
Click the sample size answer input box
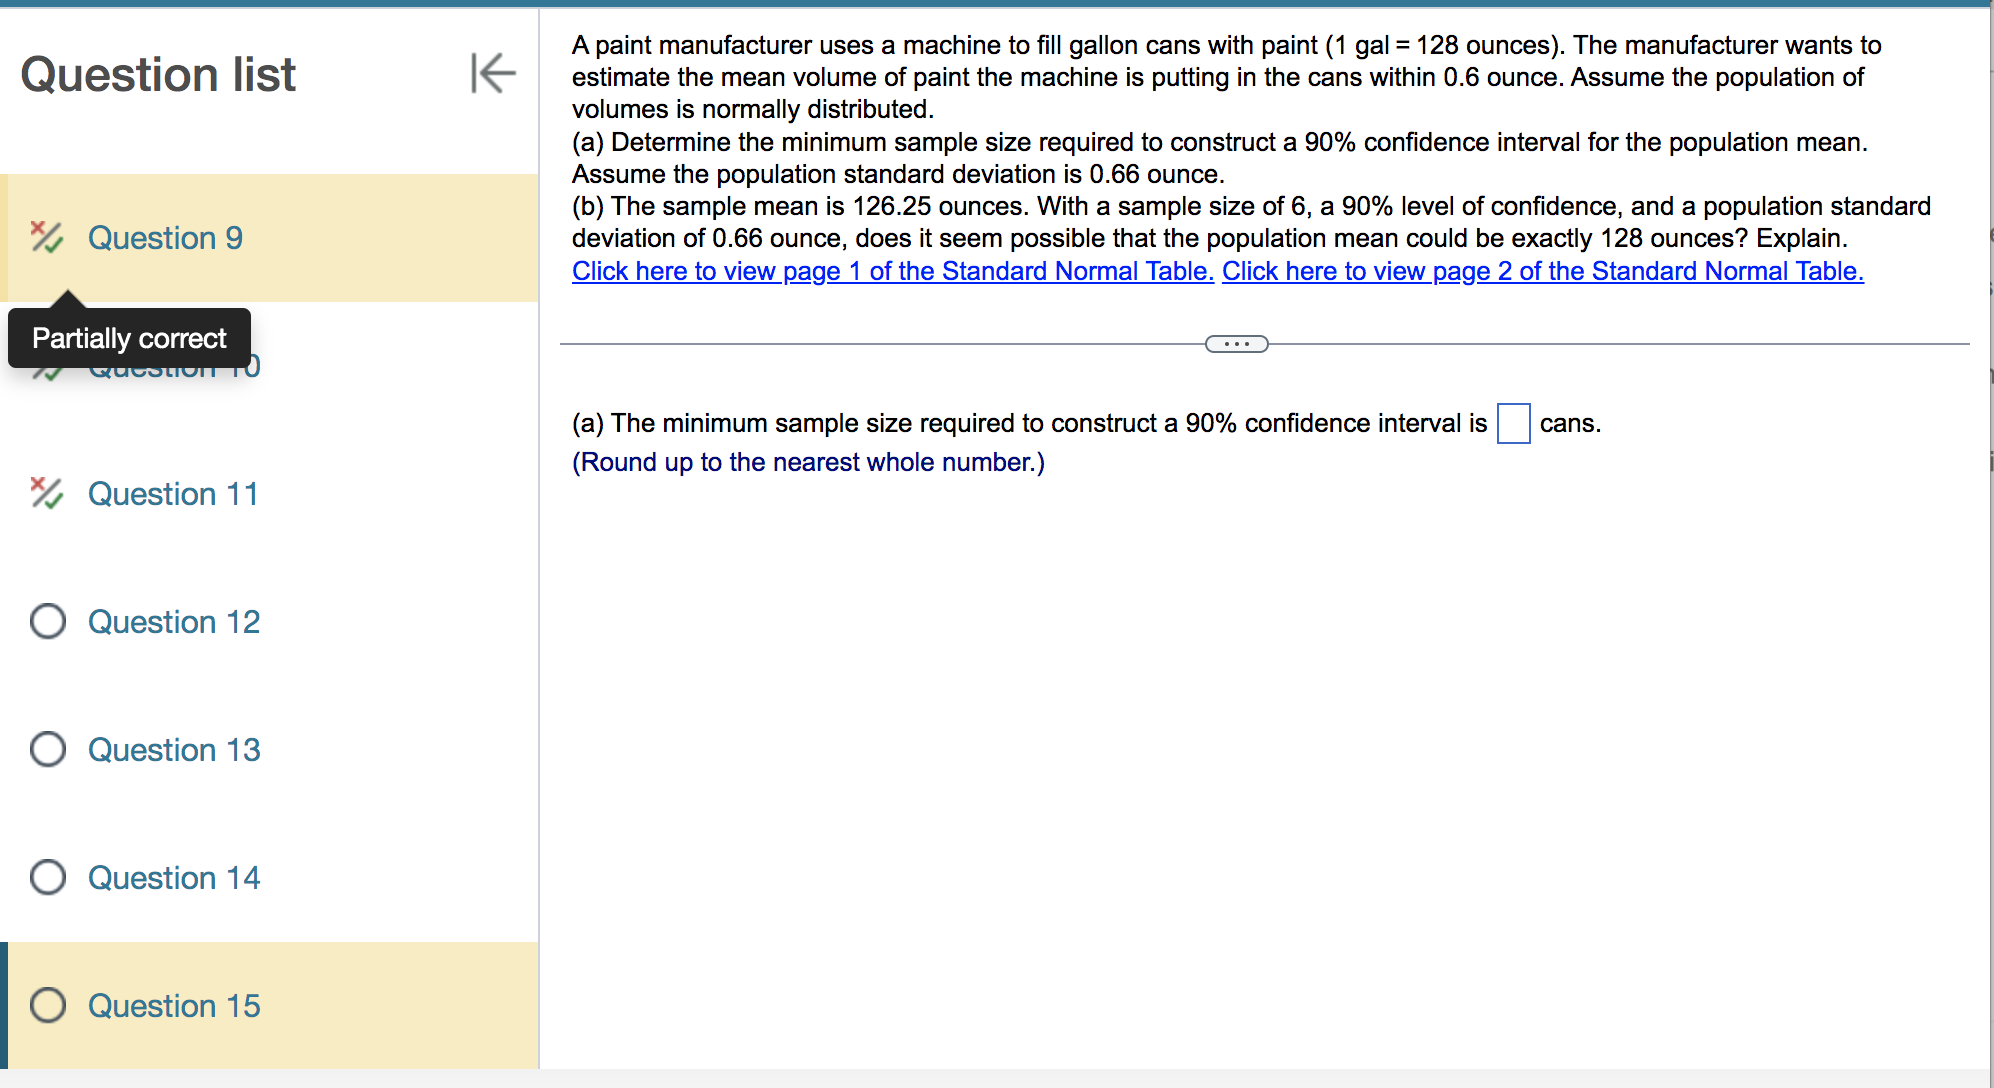(1512, 424)
